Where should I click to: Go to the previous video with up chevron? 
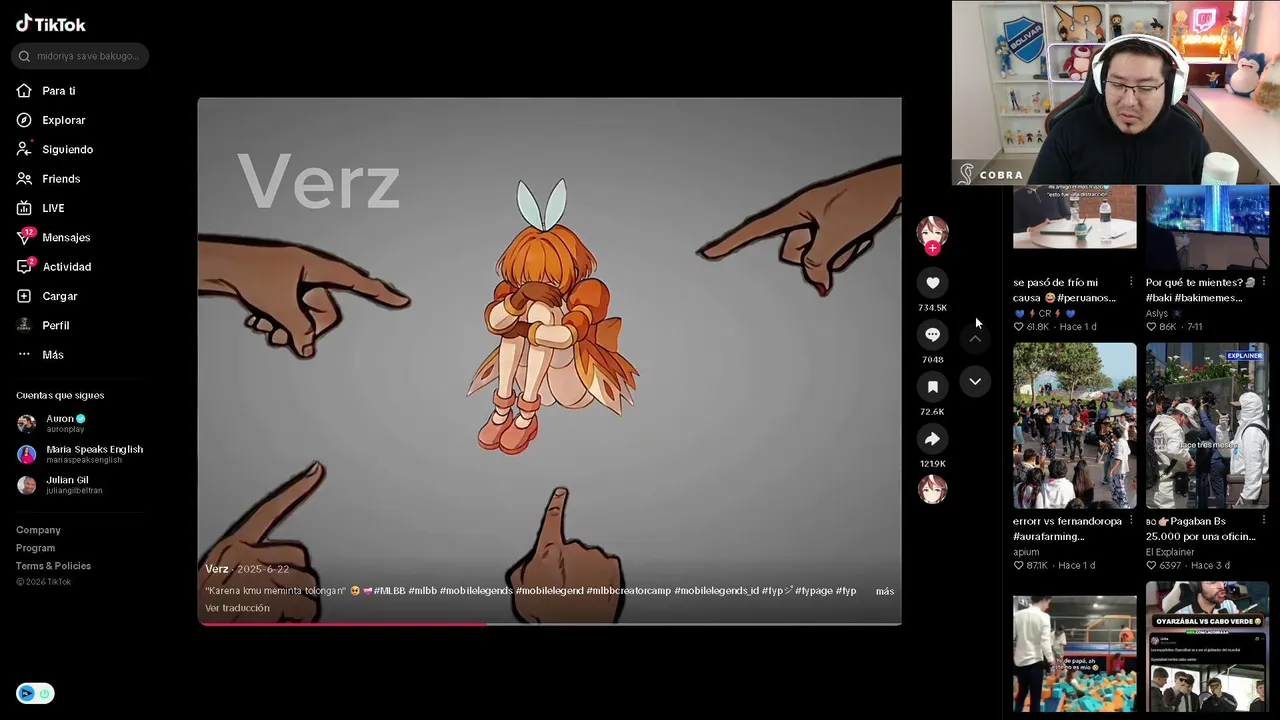click(975, 339)
